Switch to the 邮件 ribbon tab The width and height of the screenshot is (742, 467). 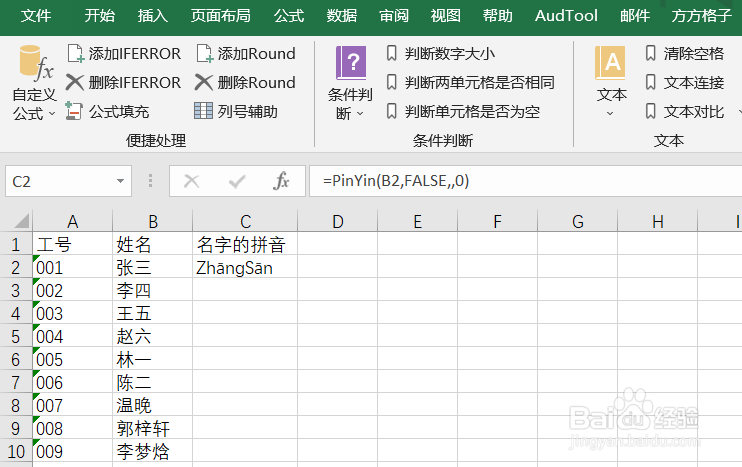[635, 16]
